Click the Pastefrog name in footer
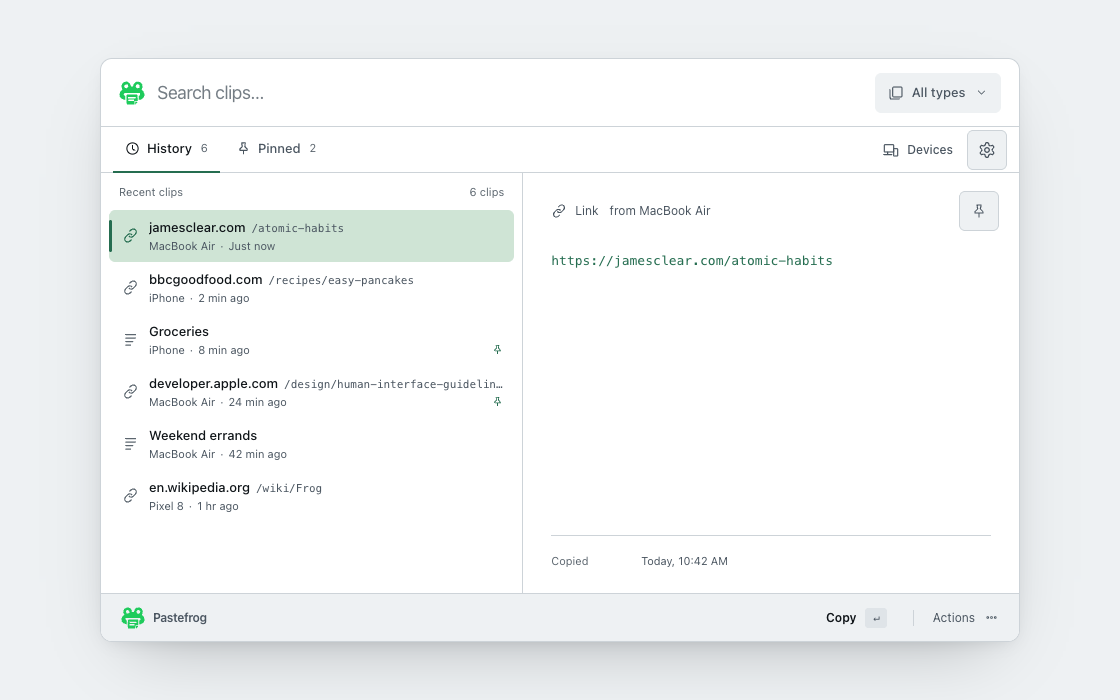This screenshot has height=700, width=1120. click(180, 618)
